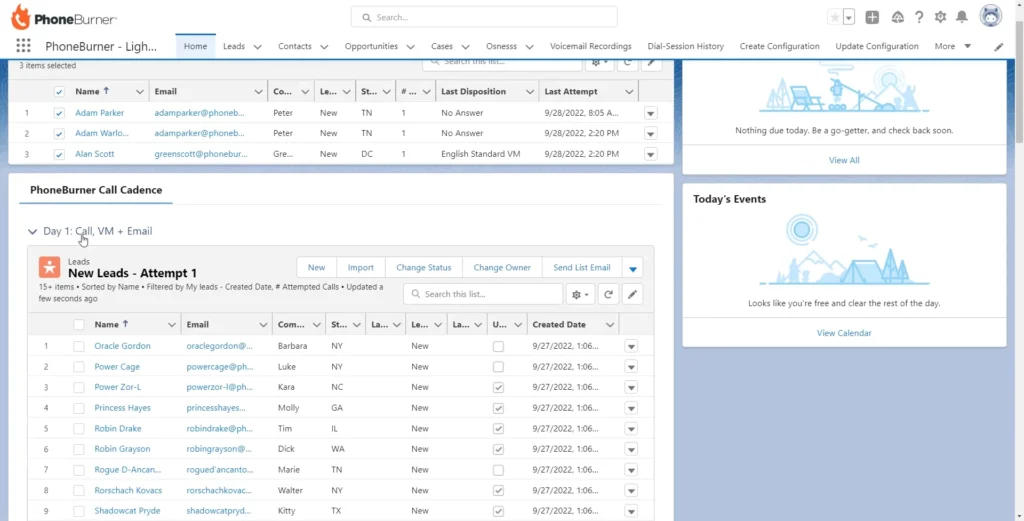
Task: Open row actions menu for Rogue D-Ancan
Action: (x=631, y=470)
